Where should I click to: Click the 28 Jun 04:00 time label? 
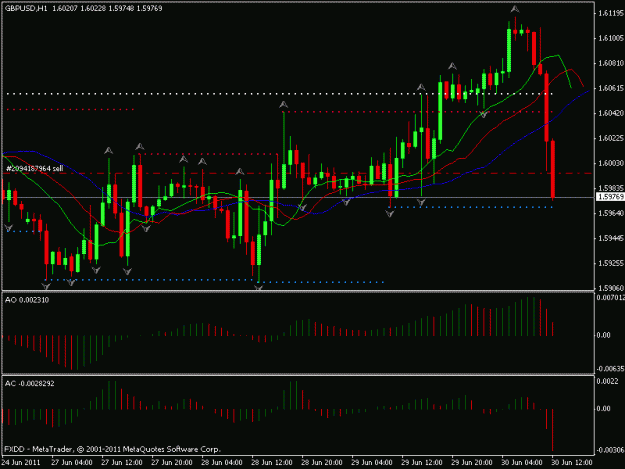[x=222, y=463]
